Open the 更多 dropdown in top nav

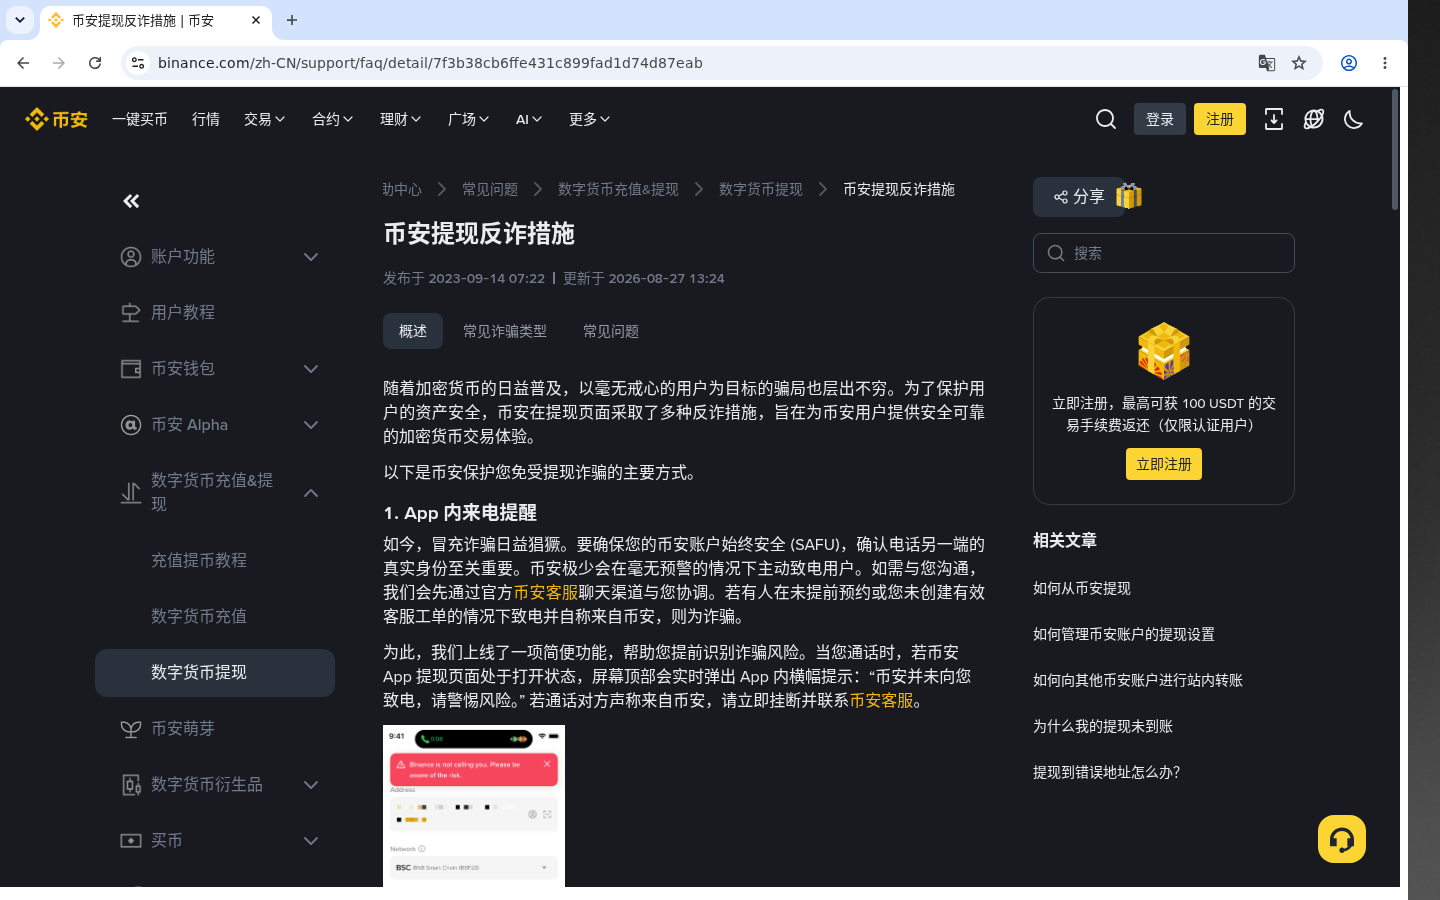(x=590, y=119)
